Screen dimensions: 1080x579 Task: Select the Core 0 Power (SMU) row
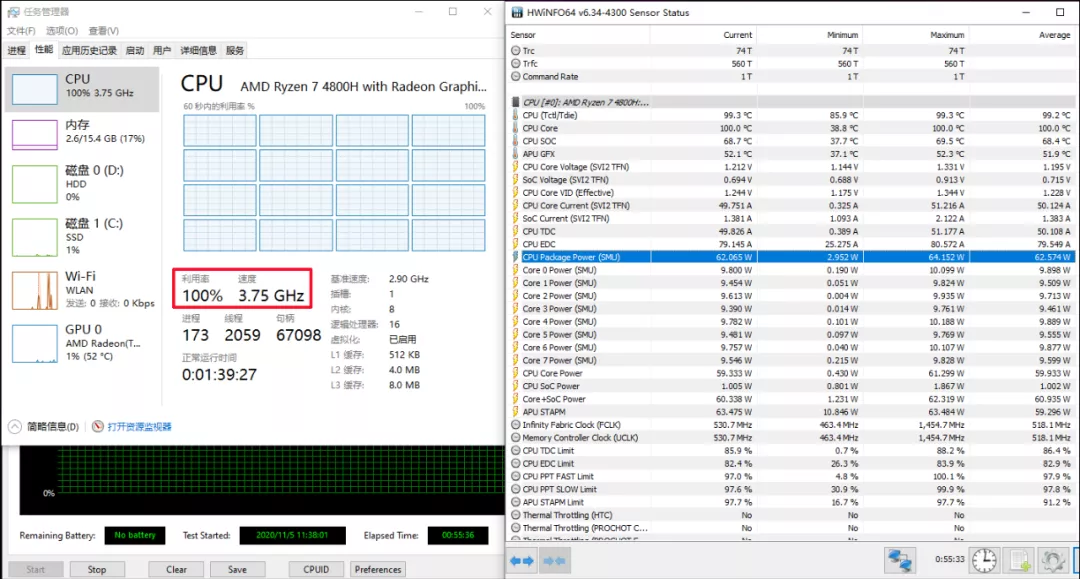[791, 270]
